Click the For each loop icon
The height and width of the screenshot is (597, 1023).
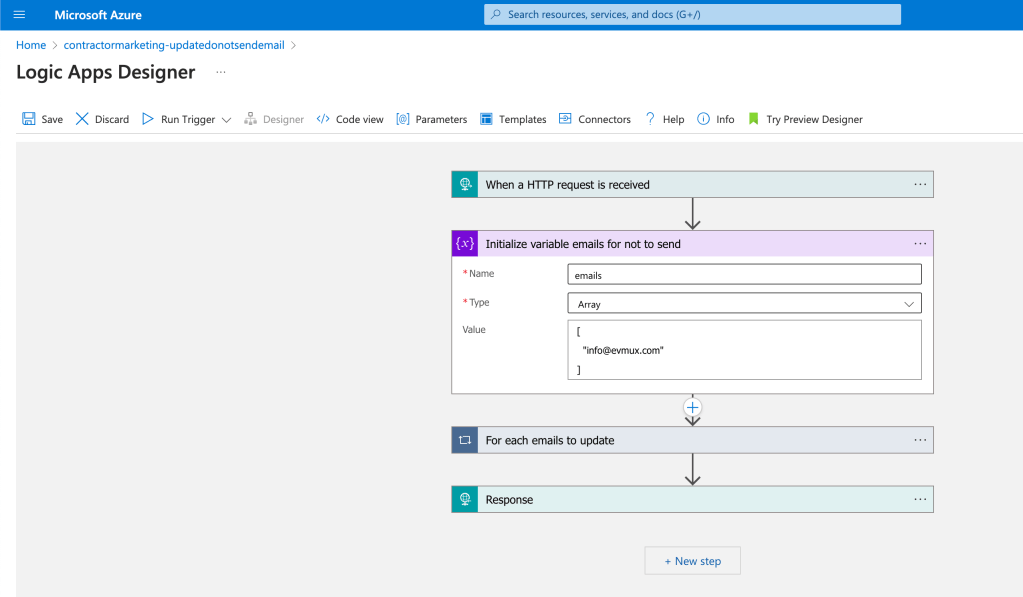[465, 440]
